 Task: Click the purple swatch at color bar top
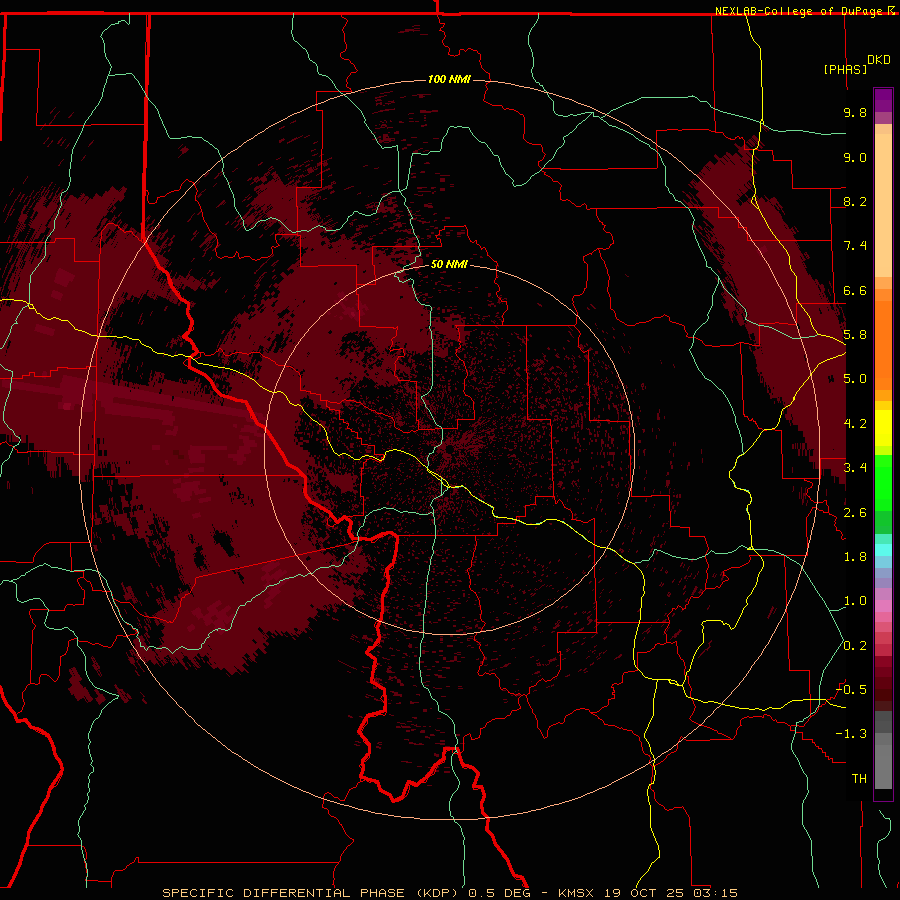(x=883, y=100)
